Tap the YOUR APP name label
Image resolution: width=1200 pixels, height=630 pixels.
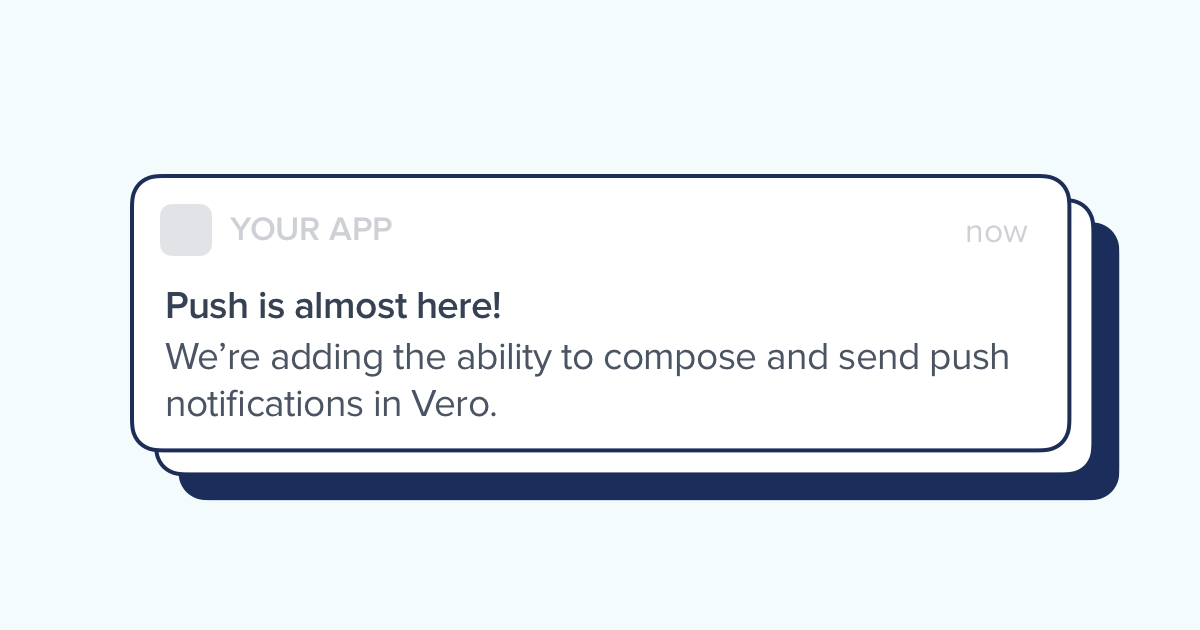pos(311,230)
